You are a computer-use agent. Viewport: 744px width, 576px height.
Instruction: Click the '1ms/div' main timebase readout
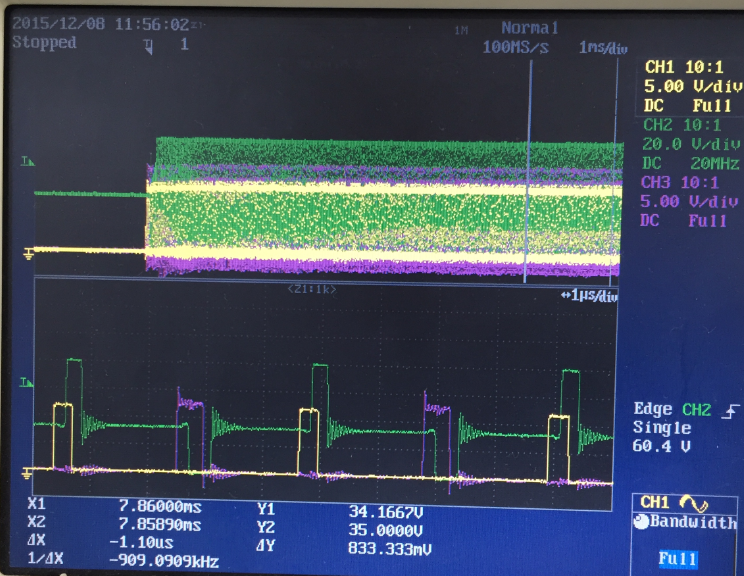point(603,47)
